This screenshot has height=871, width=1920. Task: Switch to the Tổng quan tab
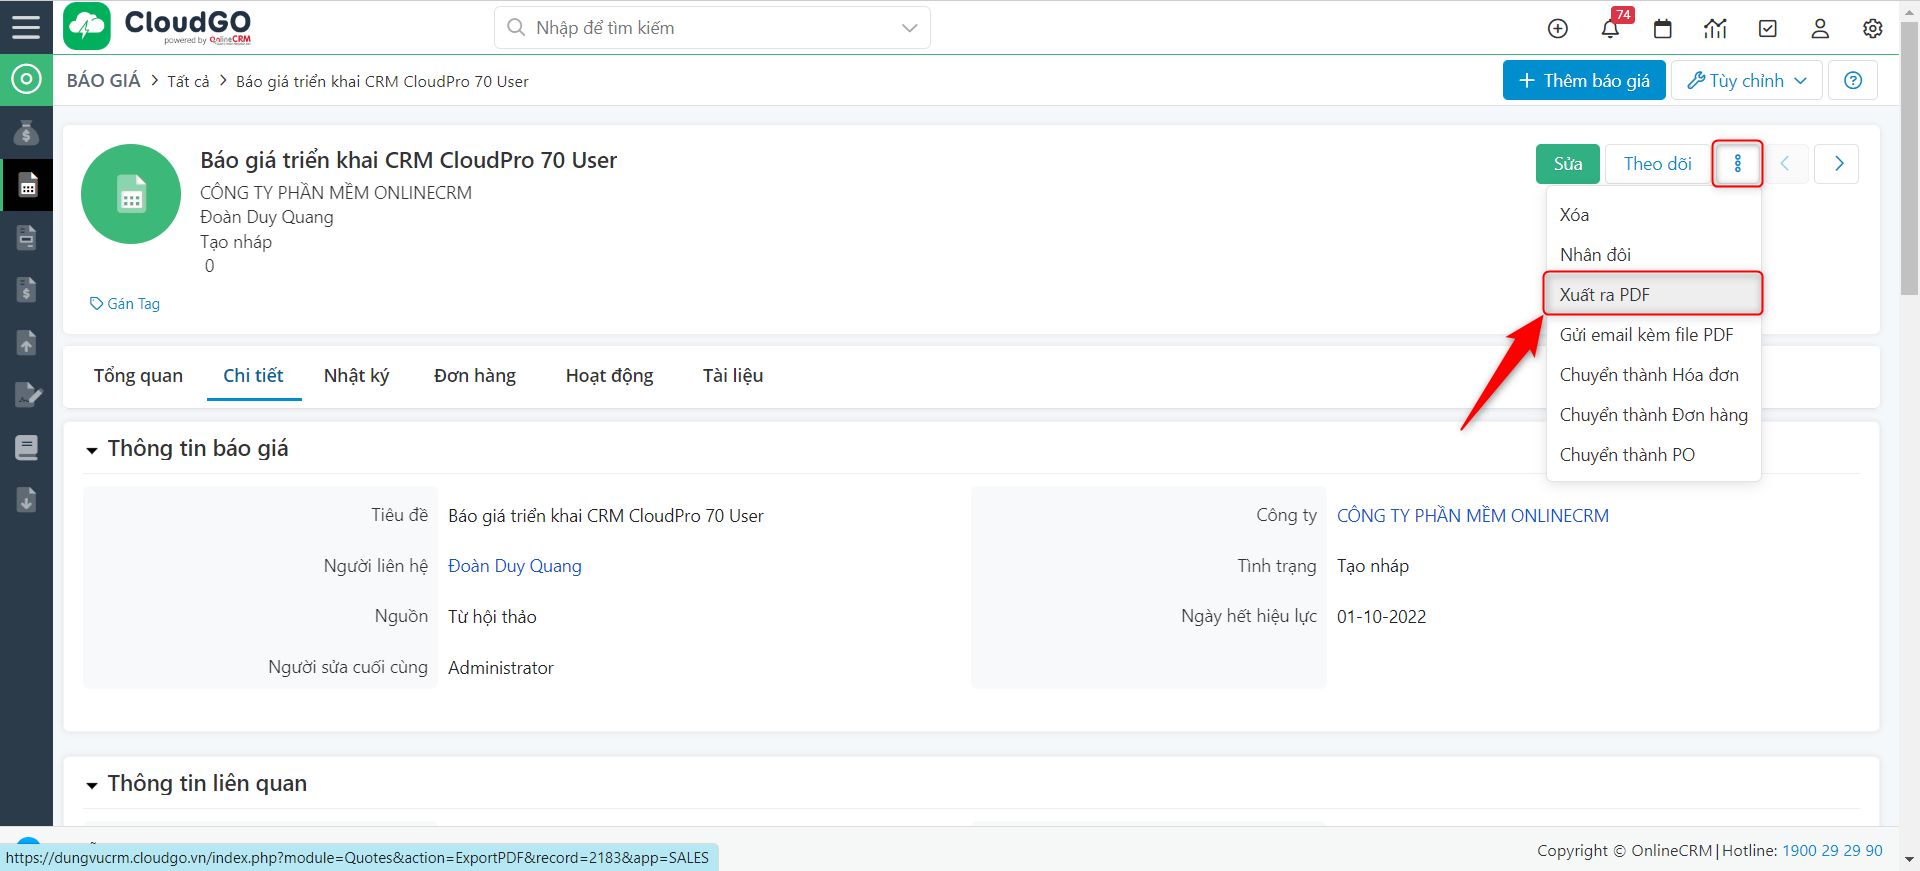[x=138, y=376]
